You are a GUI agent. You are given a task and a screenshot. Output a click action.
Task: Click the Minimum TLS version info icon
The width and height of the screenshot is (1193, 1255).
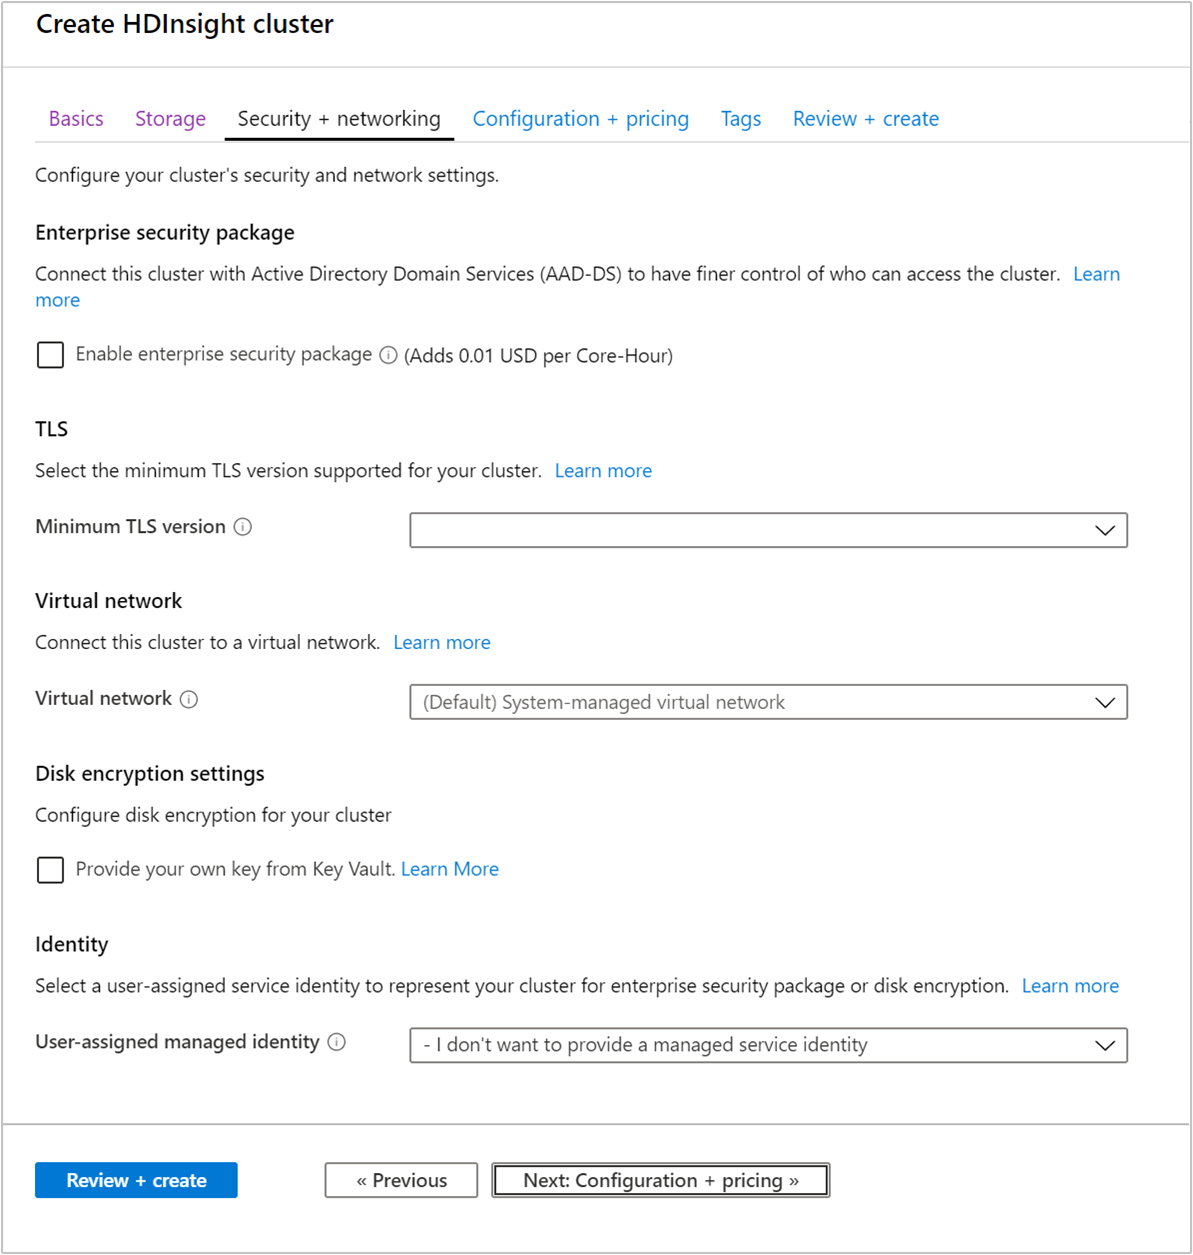coord(242,526)
